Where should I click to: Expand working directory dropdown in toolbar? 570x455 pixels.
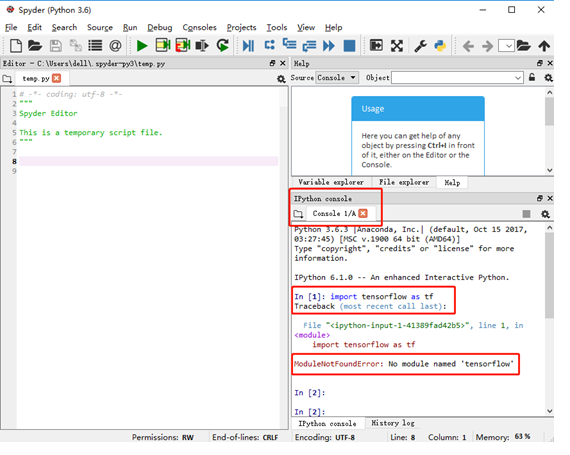point(506,46)
